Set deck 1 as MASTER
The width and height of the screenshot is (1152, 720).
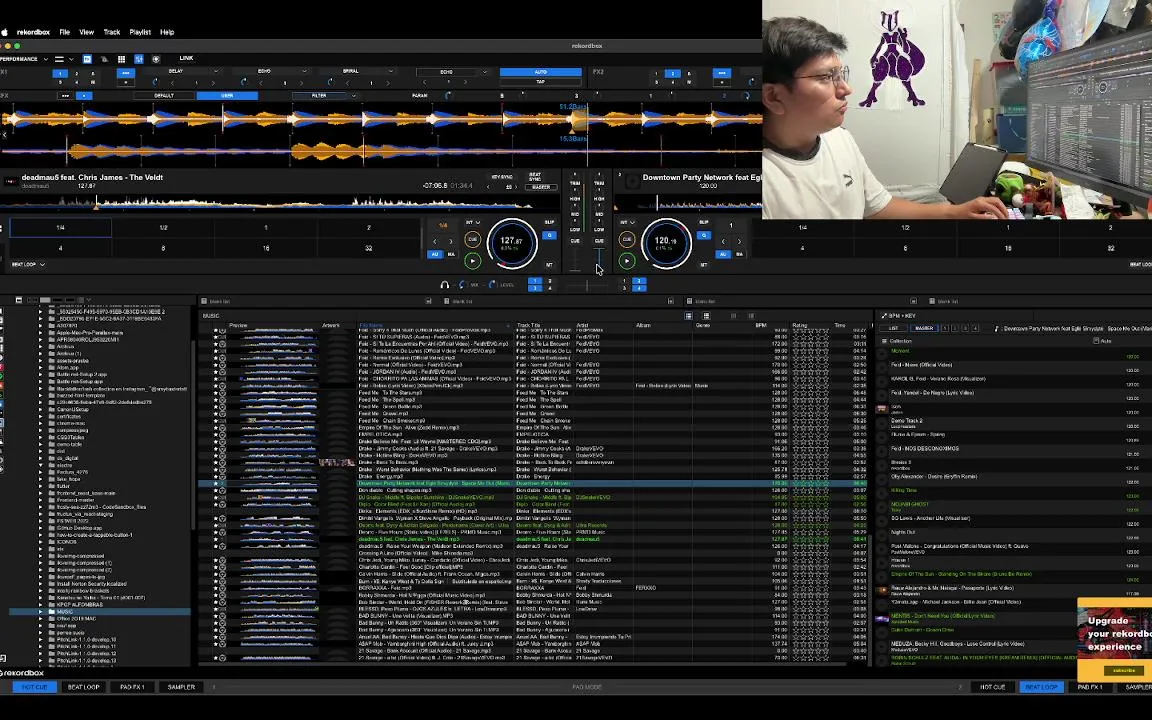541,187
